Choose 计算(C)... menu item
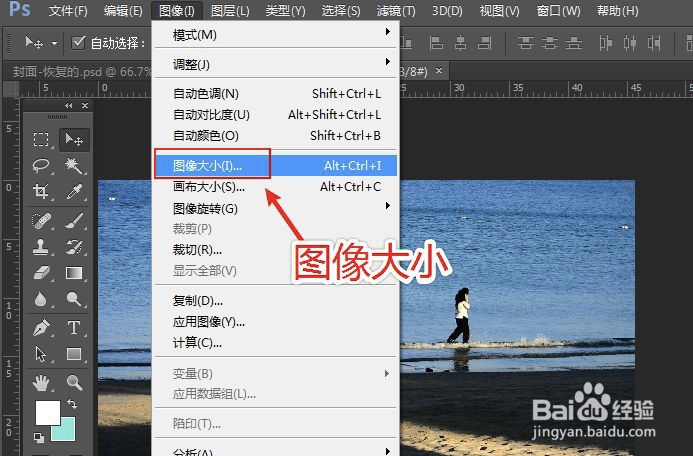The image size is (693, 456). coord(276,343)
